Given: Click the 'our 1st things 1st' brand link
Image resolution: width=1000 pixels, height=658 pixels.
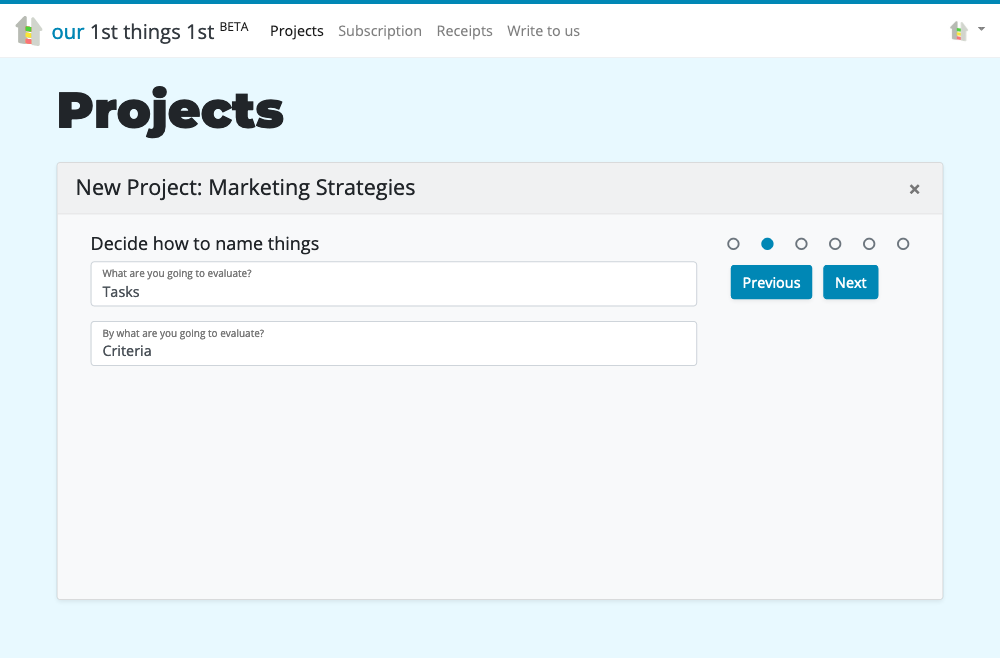Looking at the screenshot, I should pos(149,31).
